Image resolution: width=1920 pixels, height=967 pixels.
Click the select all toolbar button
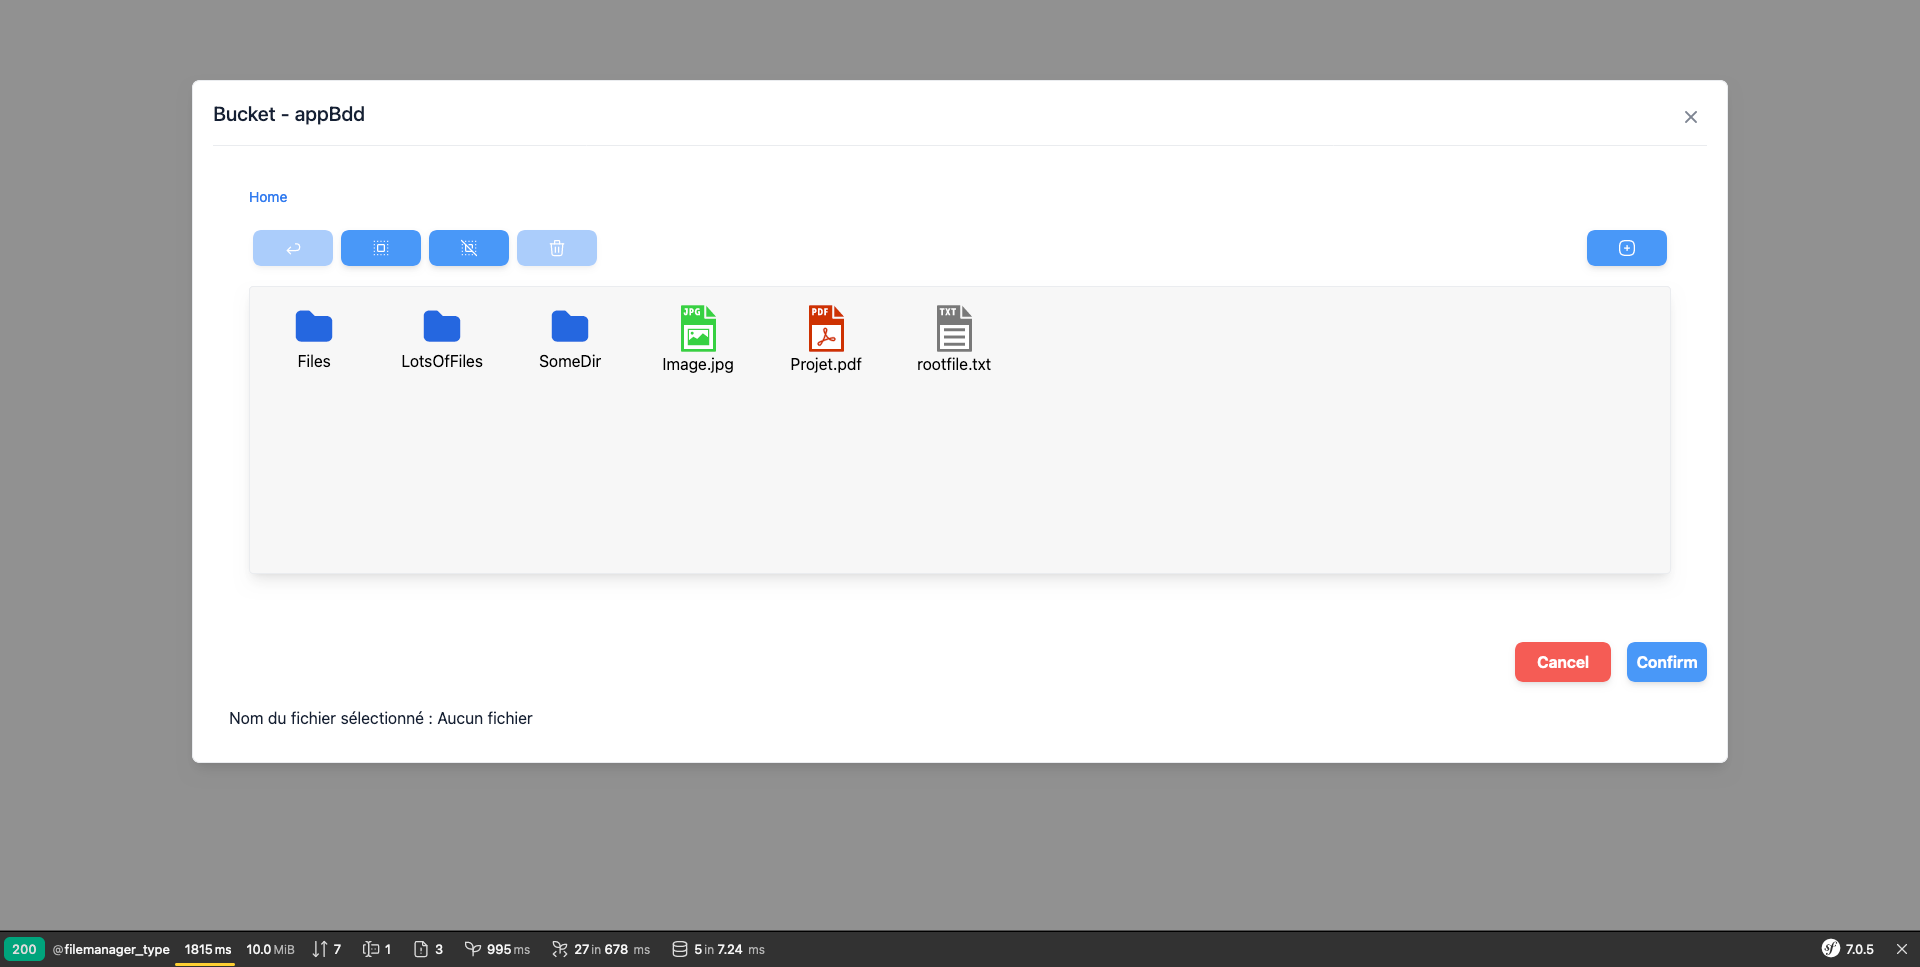[381, 248]
